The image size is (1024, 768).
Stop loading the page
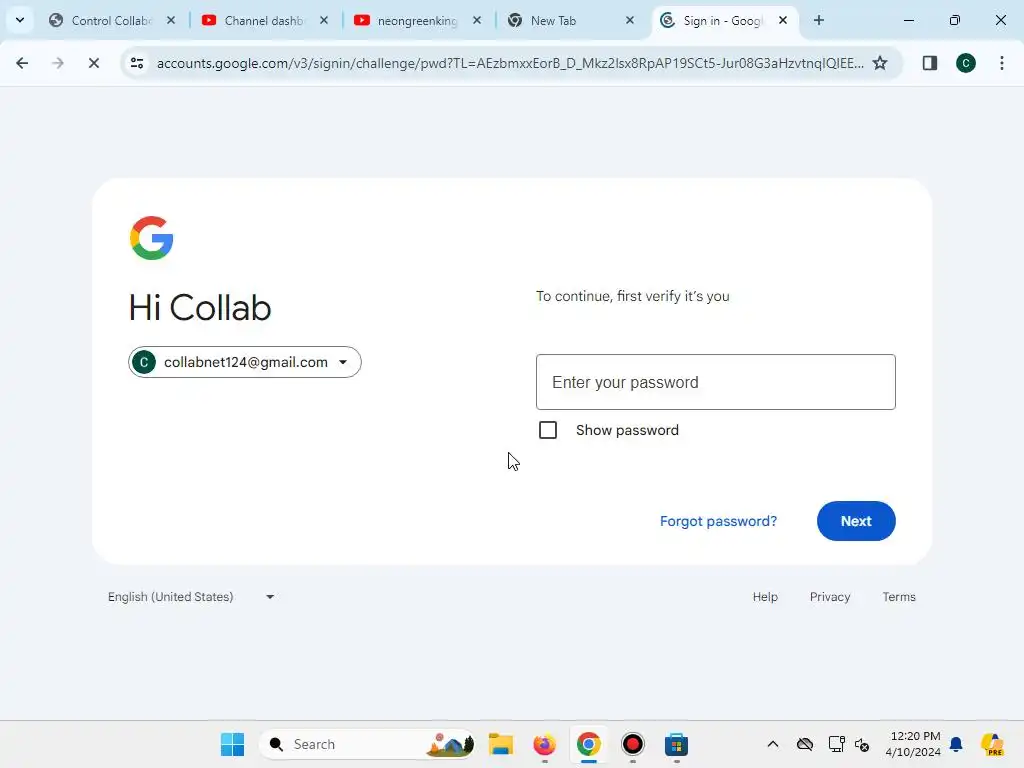point(93,63)
